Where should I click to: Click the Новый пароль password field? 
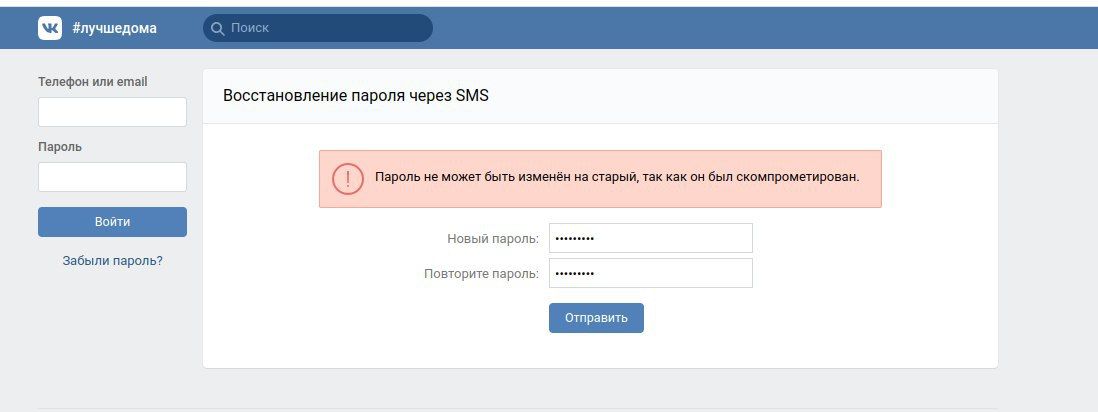[x=651, y=238]
